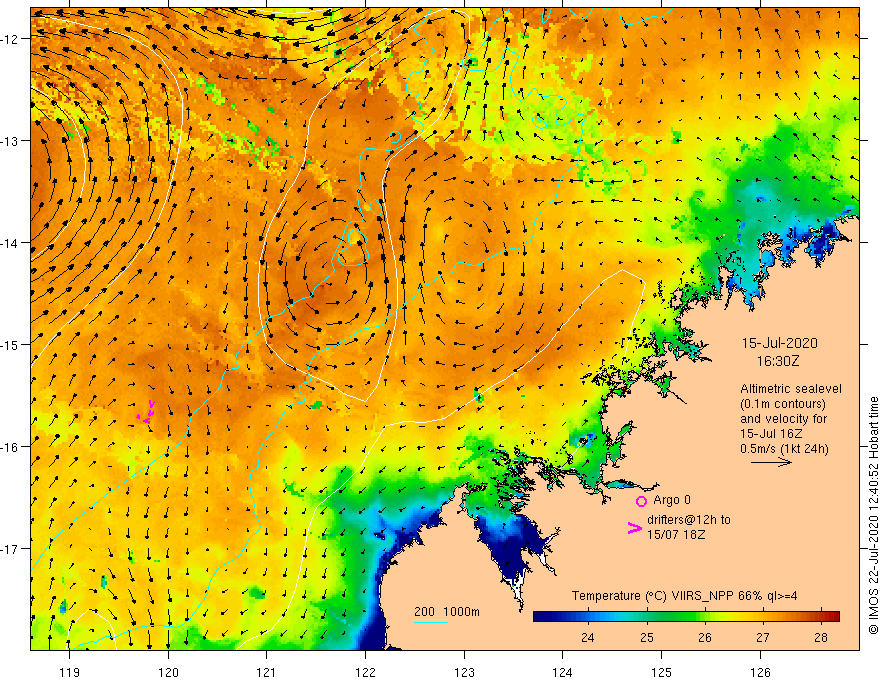Viewport: 880px width, 680px height.
Task: Click the time text 16:30Z
Action: (778, 361)
